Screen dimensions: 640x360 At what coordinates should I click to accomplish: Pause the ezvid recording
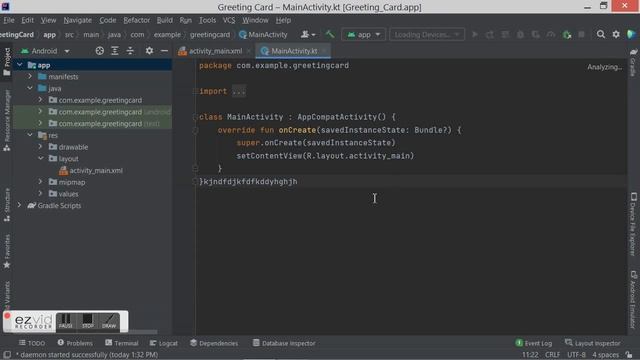65,321
